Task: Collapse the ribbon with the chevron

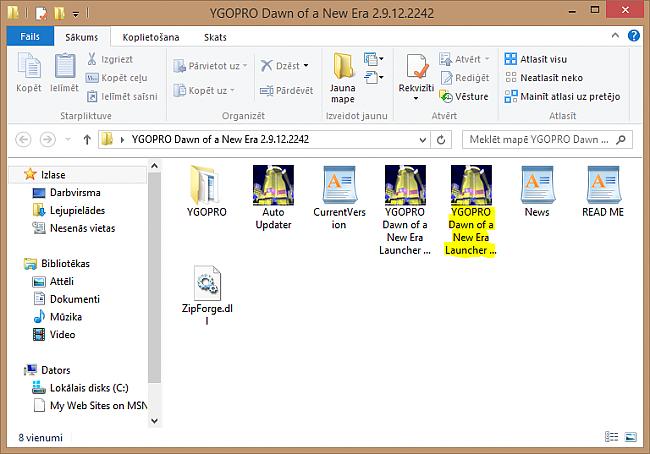Action: point(615,36)
